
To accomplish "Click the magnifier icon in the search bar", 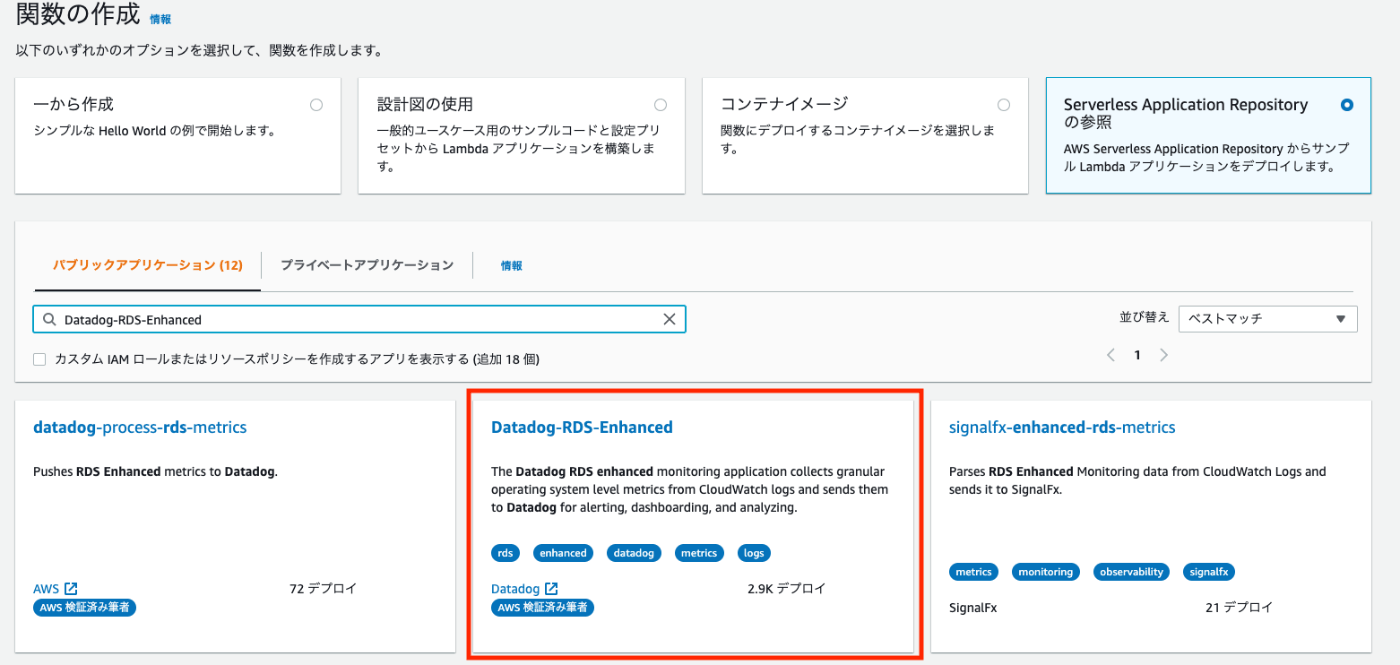I will coord(48,318).
